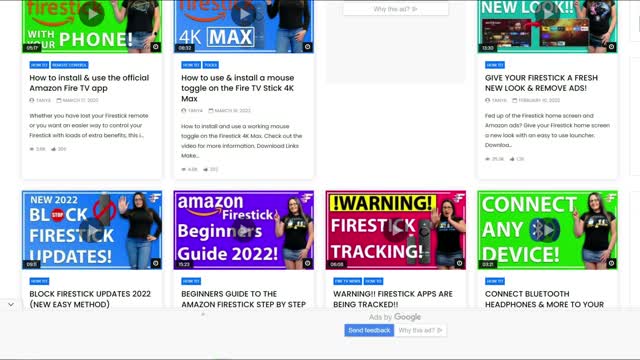Open the Fire TV News category tag
The width and height of the screenshot is (640, 360).
click(x=347, y=281)
